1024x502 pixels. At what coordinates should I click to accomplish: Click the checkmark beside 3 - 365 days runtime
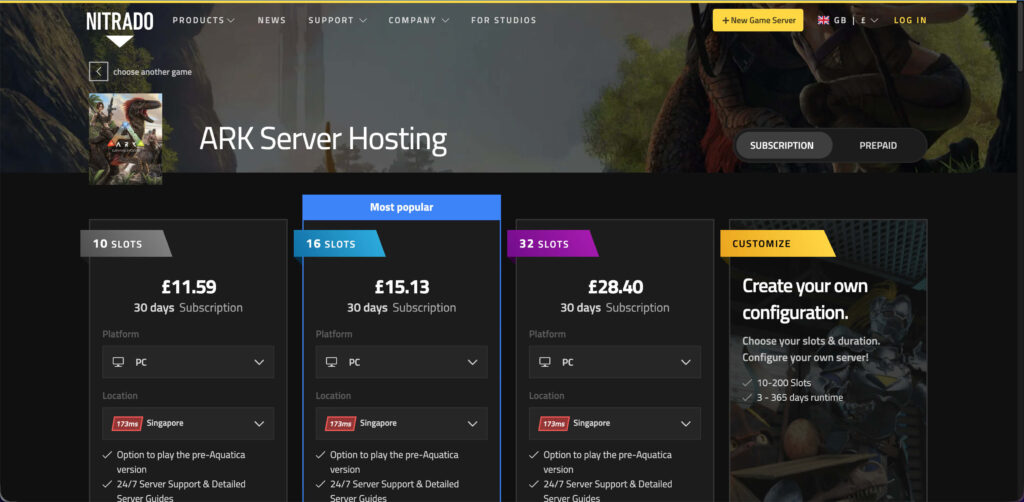pos(748,398)
